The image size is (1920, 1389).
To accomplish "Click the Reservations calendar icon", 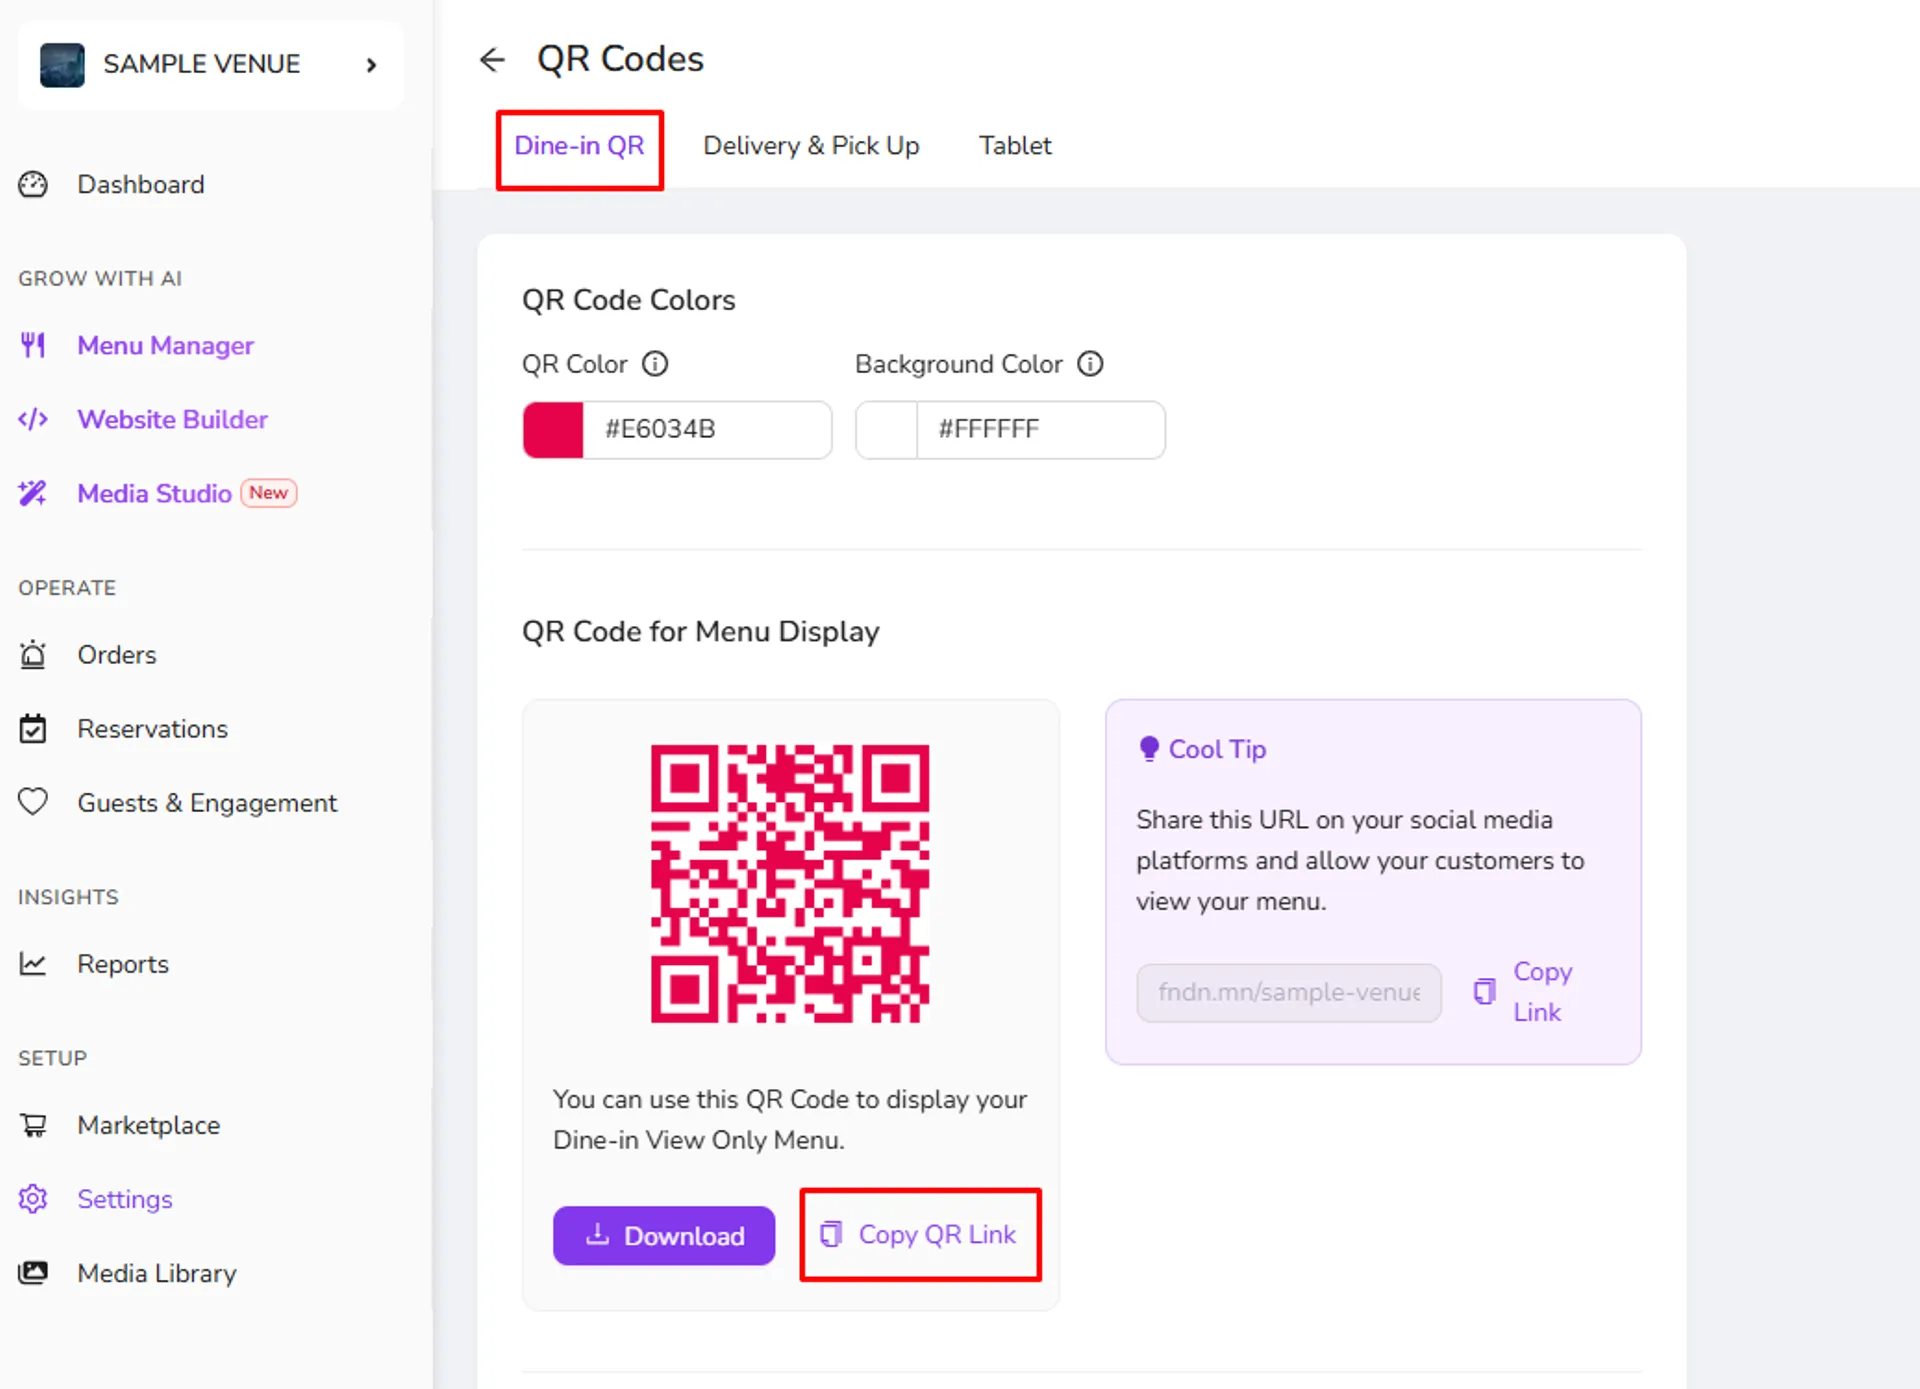I will (x=33, y=729).
